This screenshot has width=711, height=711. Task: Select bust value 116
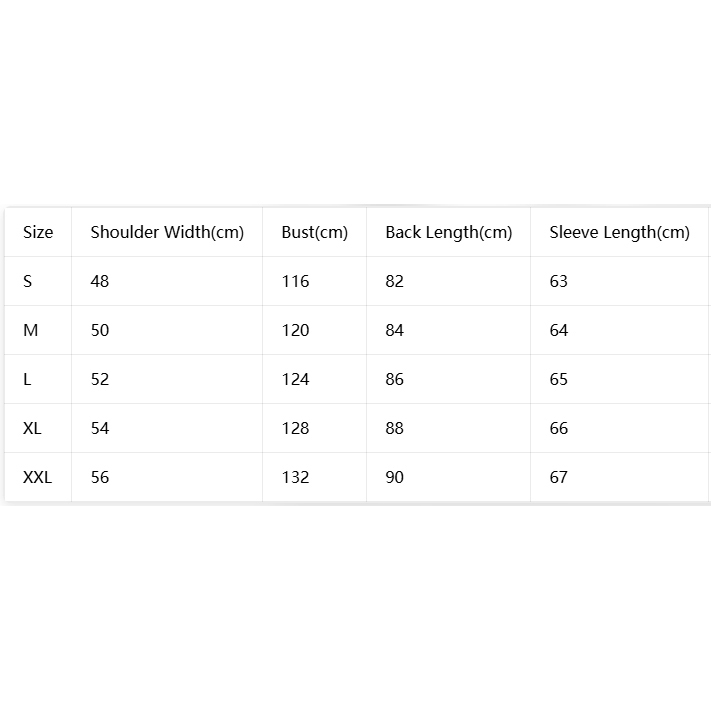(295, 281)
